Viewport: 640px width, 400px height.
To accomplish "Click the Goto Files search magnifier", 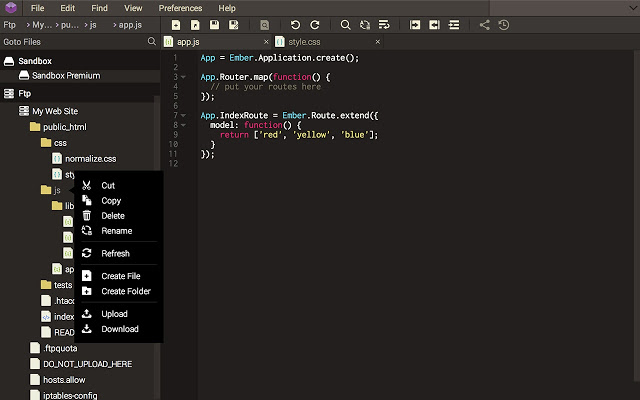I will [x=151, y=41].
